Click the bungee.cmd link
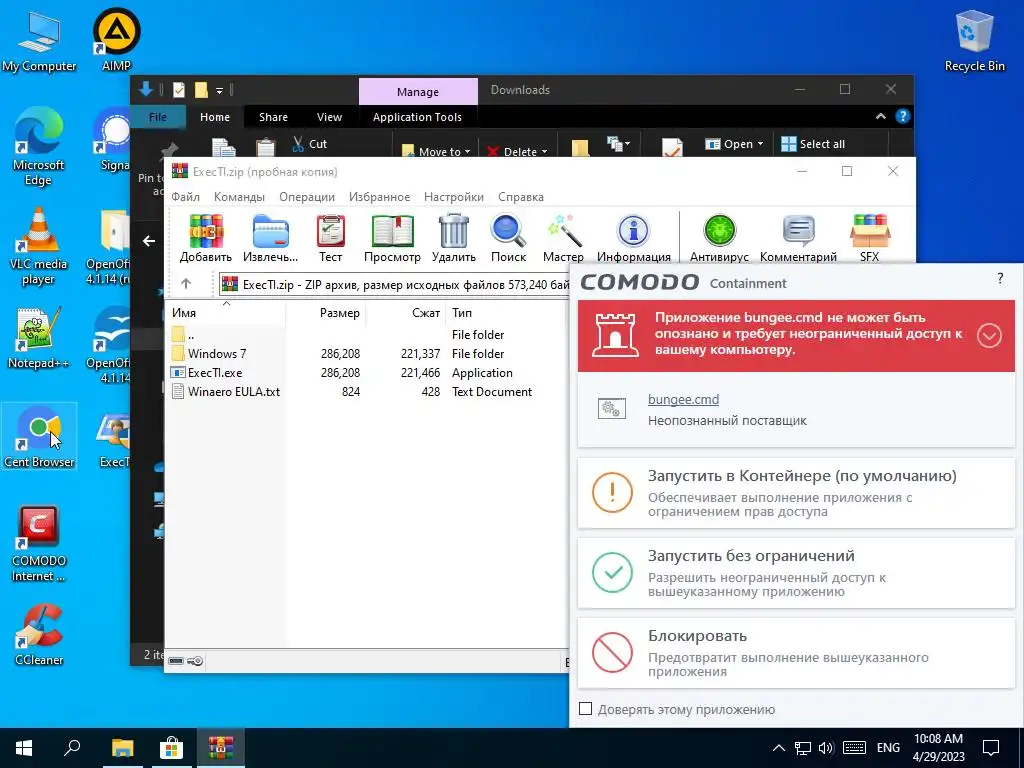 (x=683, y=399)
